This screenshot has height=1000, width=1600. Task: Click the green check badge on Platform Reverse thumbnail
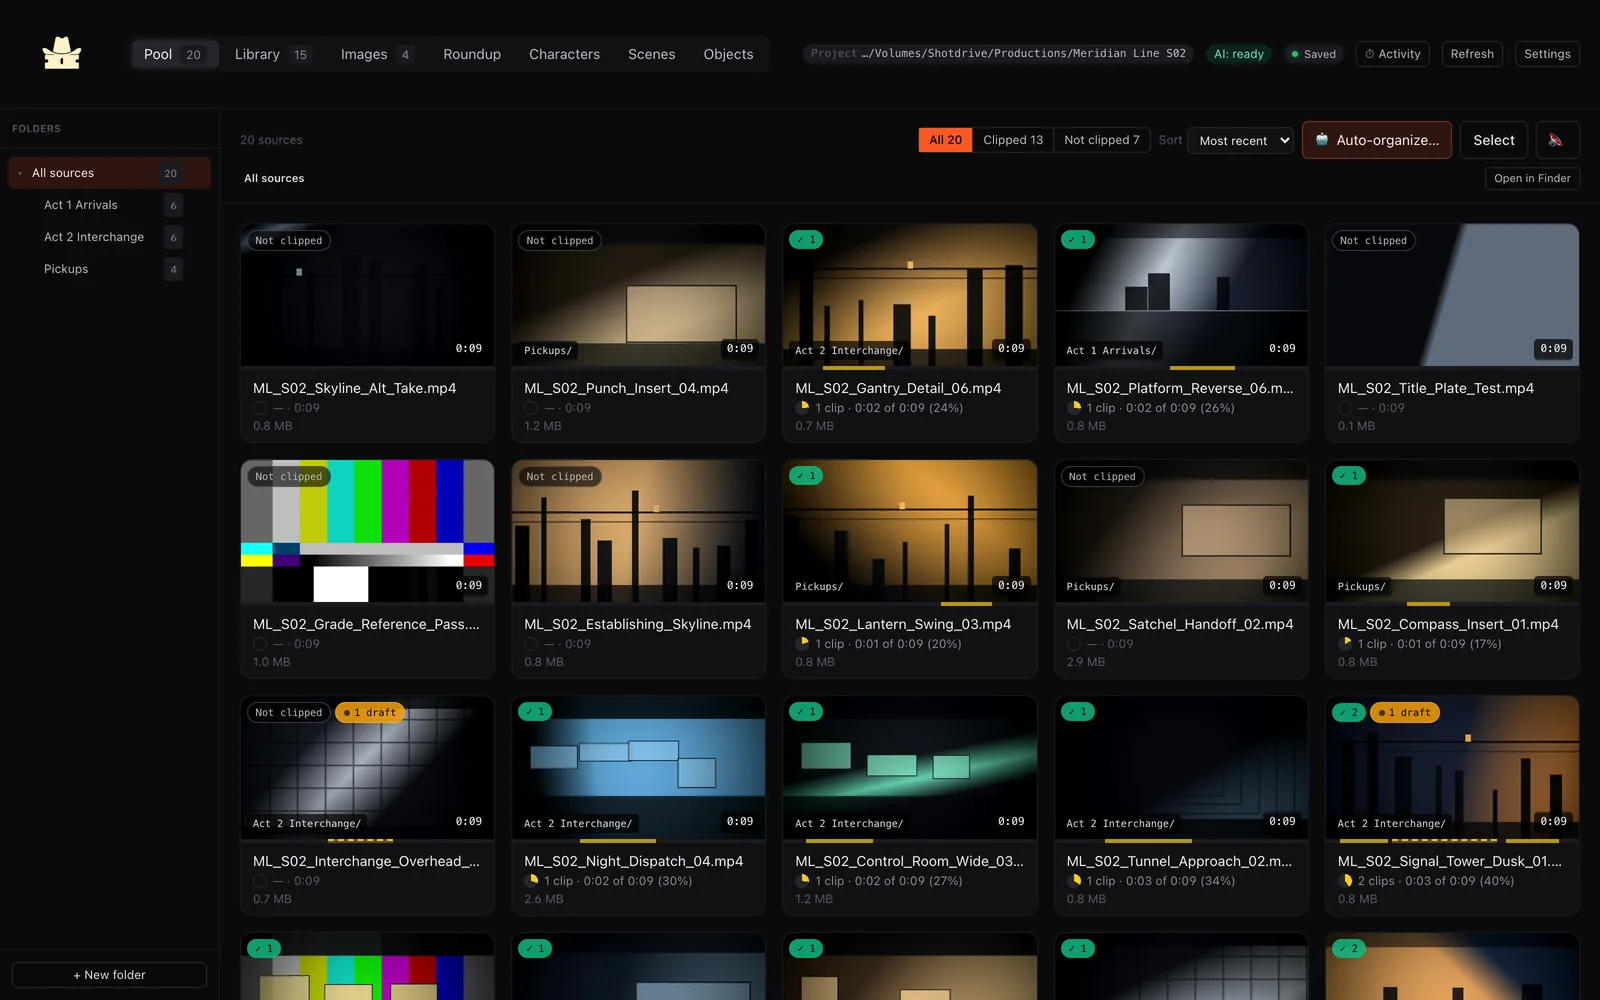pos(1078,240)
